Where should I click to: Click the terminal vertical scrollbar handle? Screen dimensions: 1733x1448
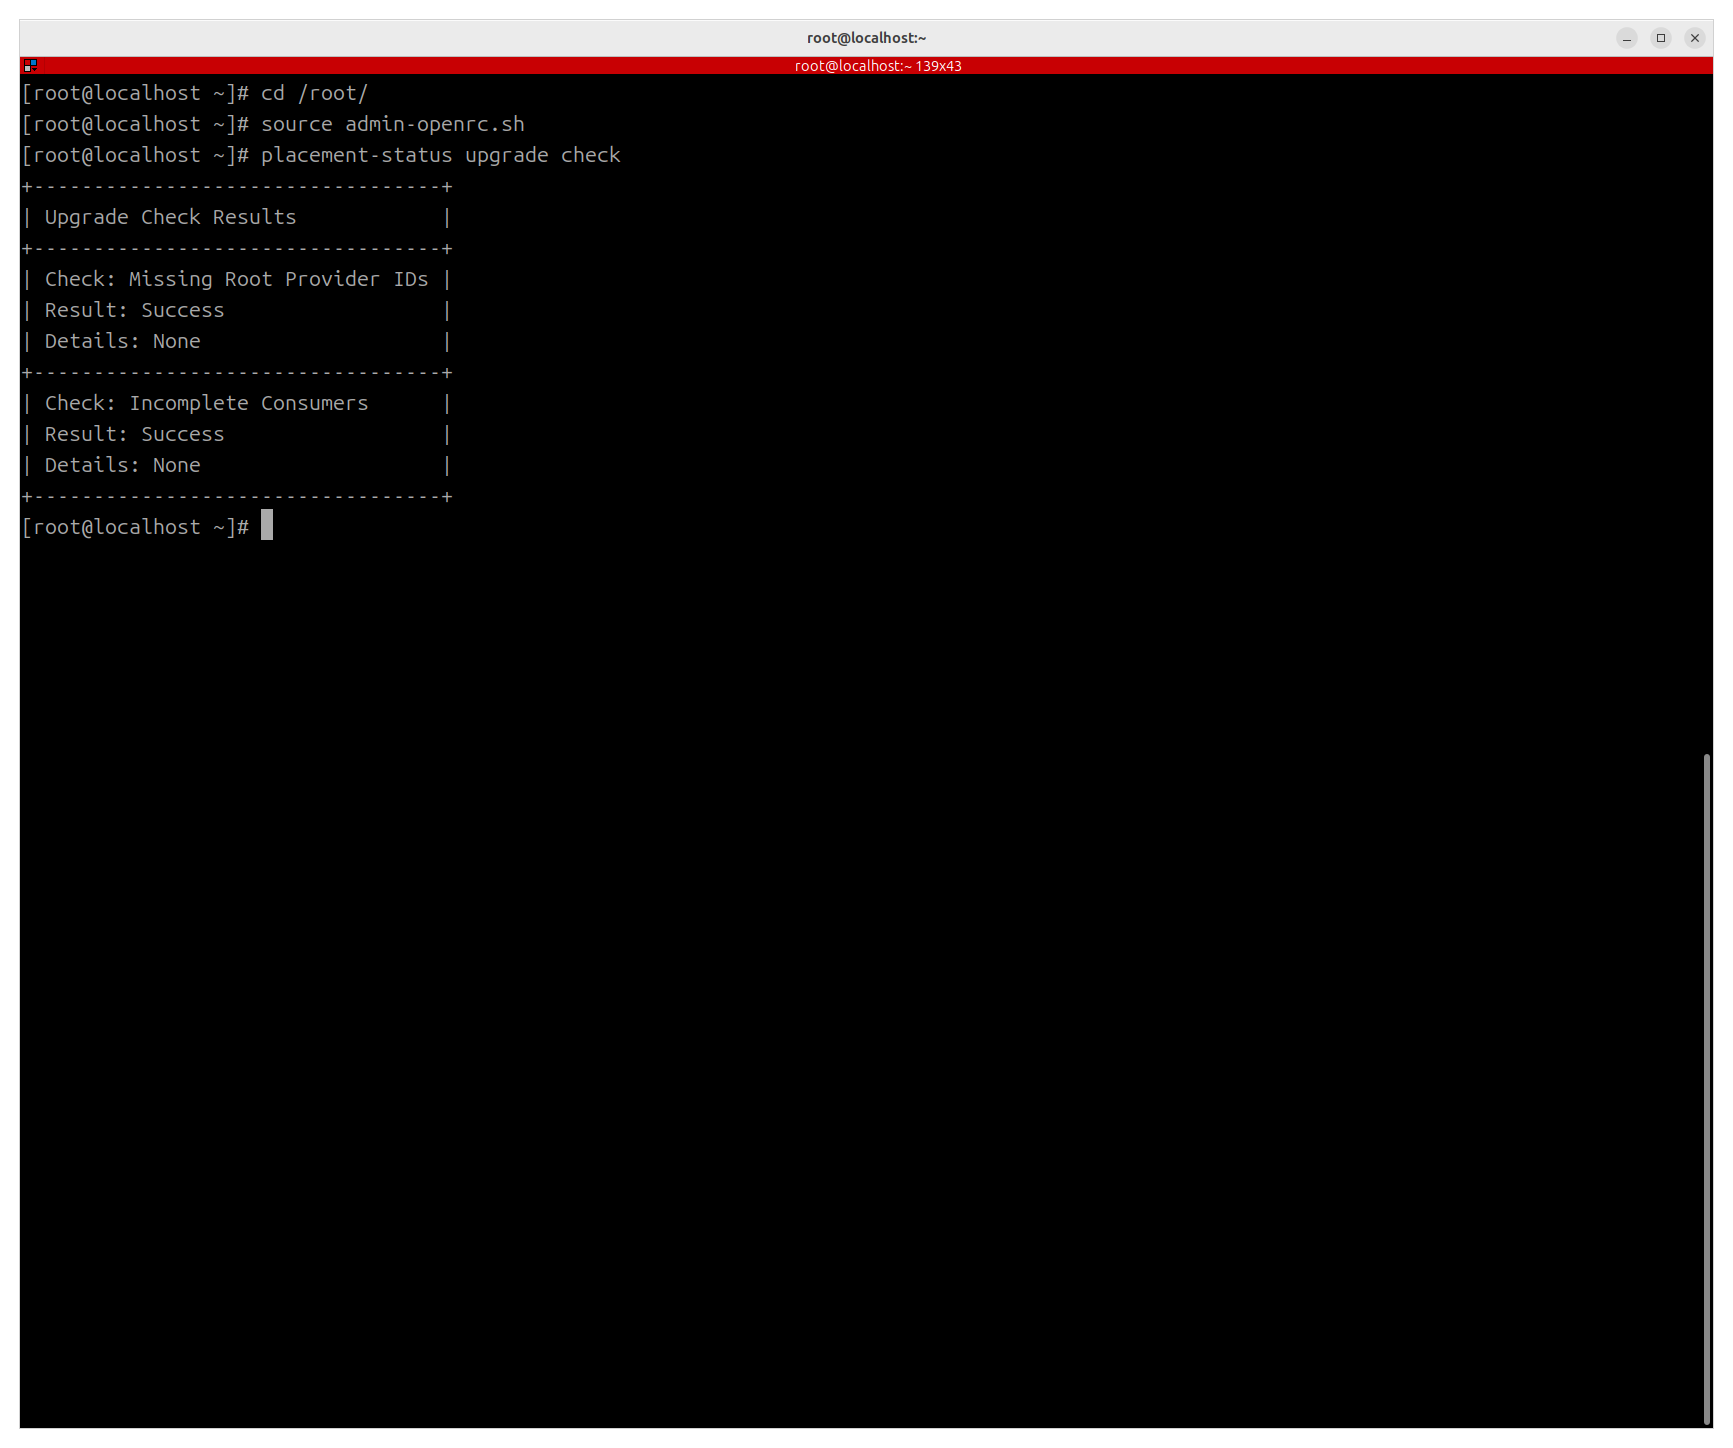[1707, 1089]
